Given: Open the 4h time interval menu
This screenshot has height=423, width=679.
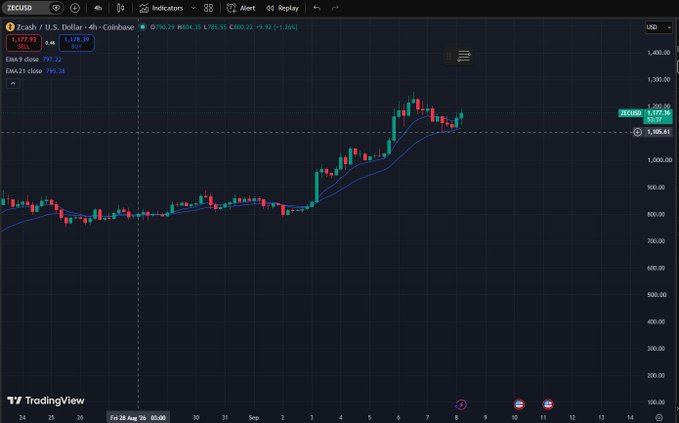Looking at the screenshot, I should 98,8.
